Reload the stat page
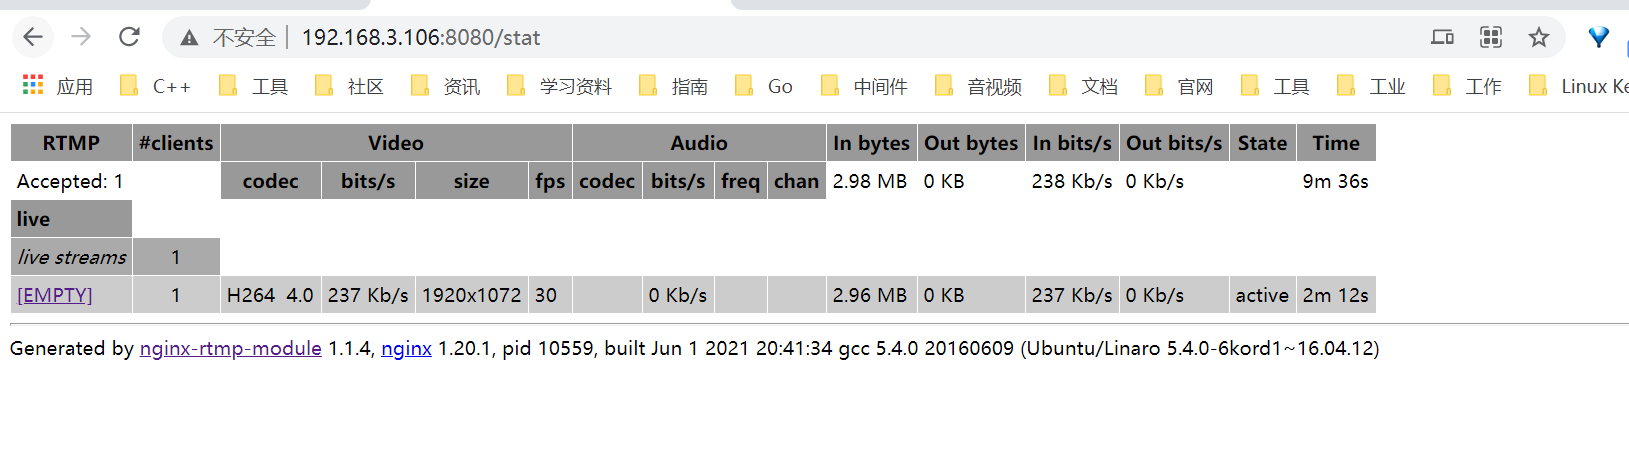This screenshot has width=1629, height=469. pos(129,37)
